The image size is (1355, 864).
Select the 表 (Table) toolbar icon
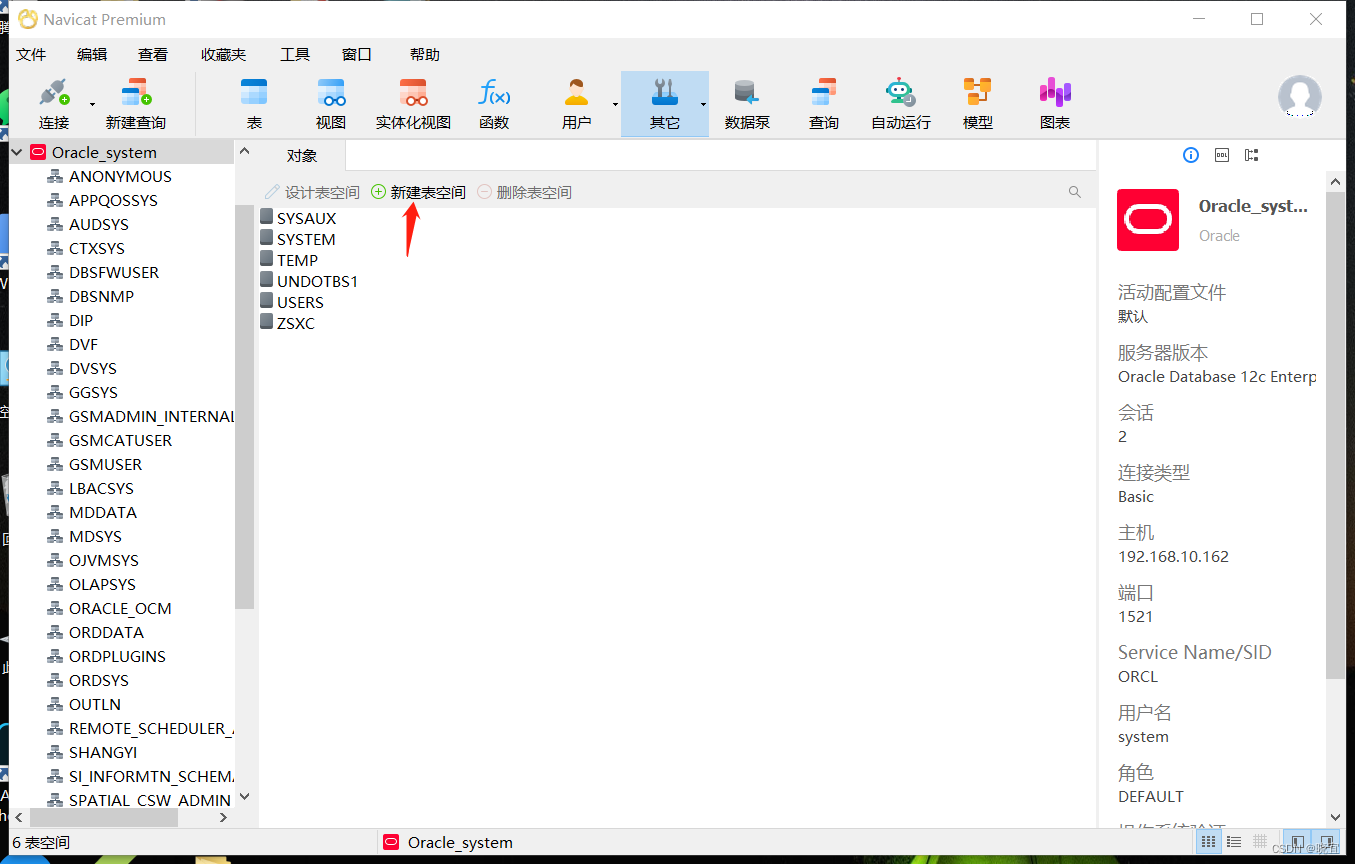[254, 104]
